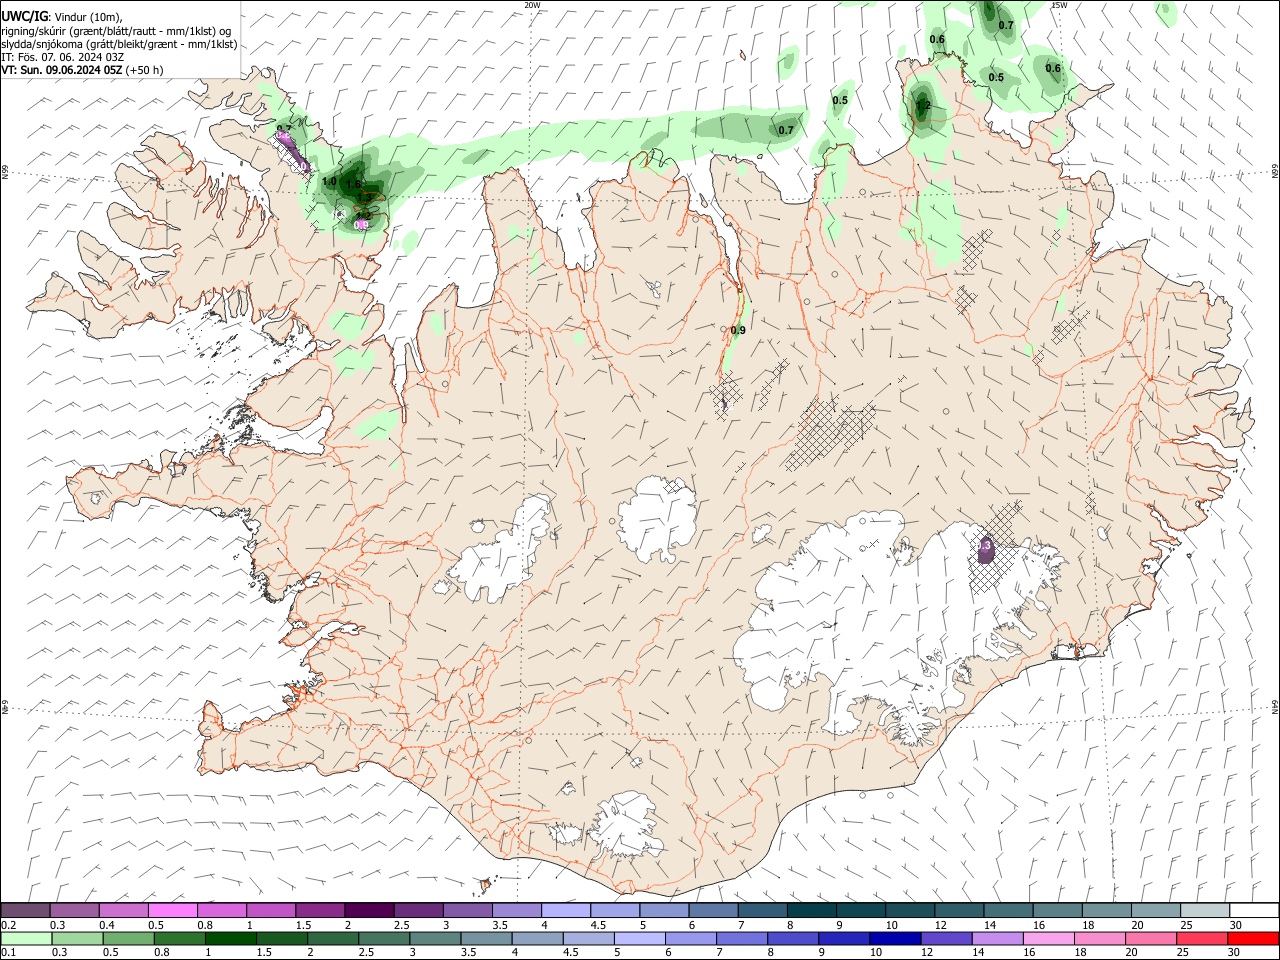
Task: Click the 'rigning/skúrir' legend line
Action: tap(116, 30)
